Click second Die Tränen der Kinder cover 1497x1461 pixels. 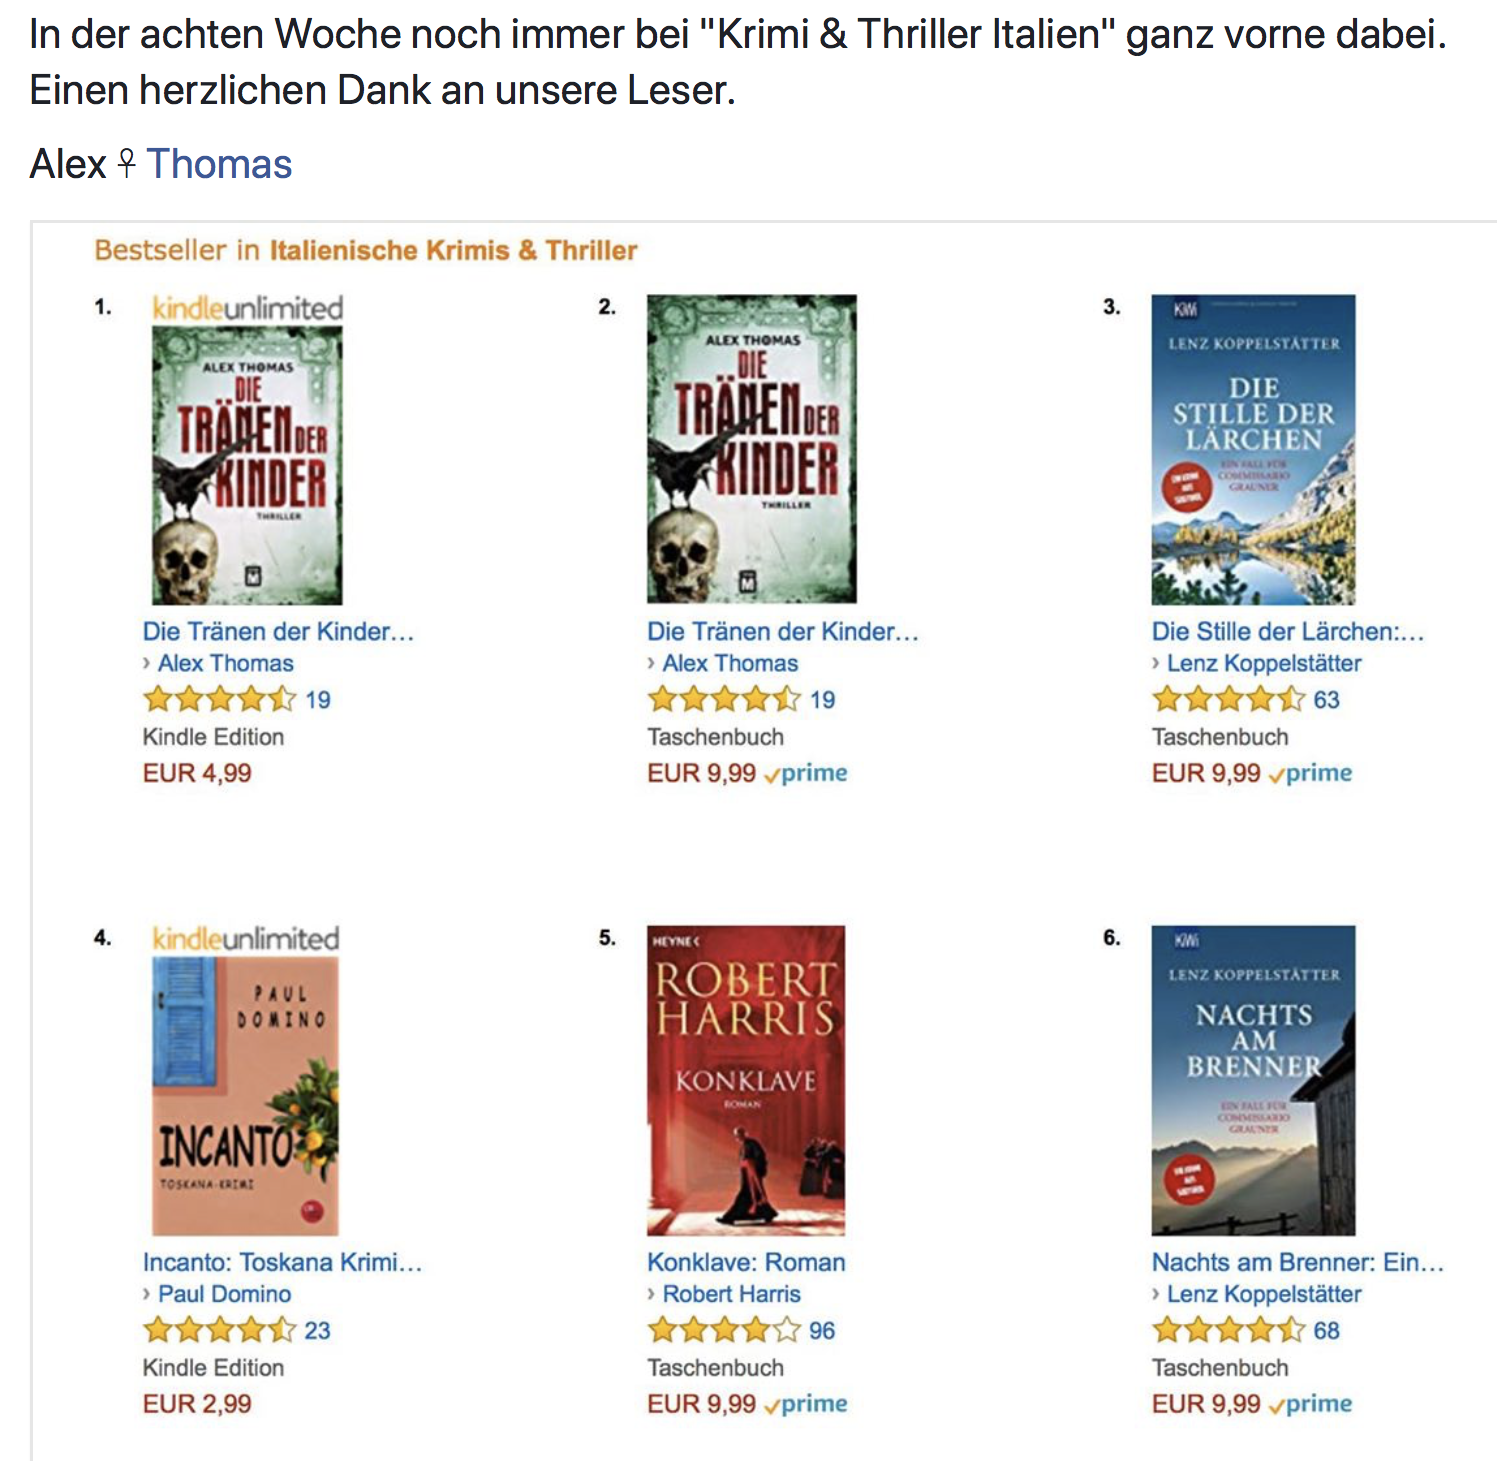pyautogui.click(x=752, y=449)
